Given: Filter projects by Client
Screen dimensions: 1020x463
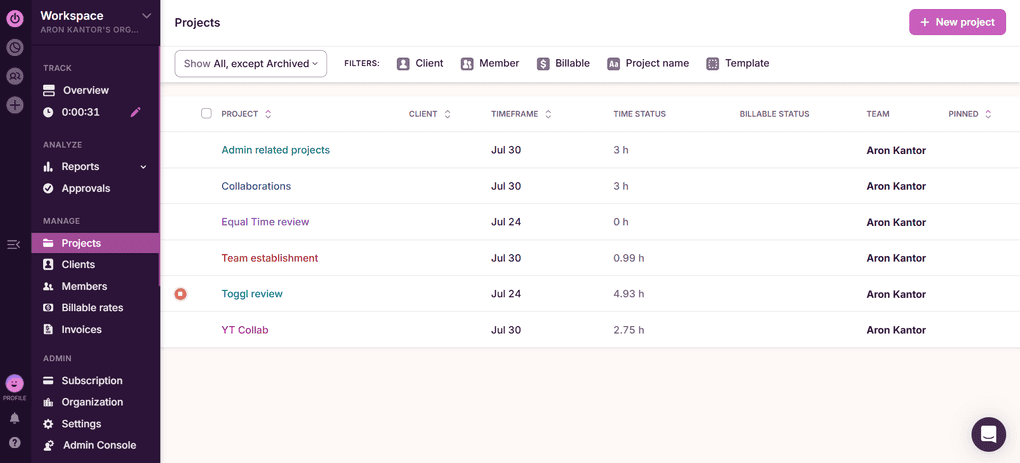Looking at the screenshot, I should point(420,64).
